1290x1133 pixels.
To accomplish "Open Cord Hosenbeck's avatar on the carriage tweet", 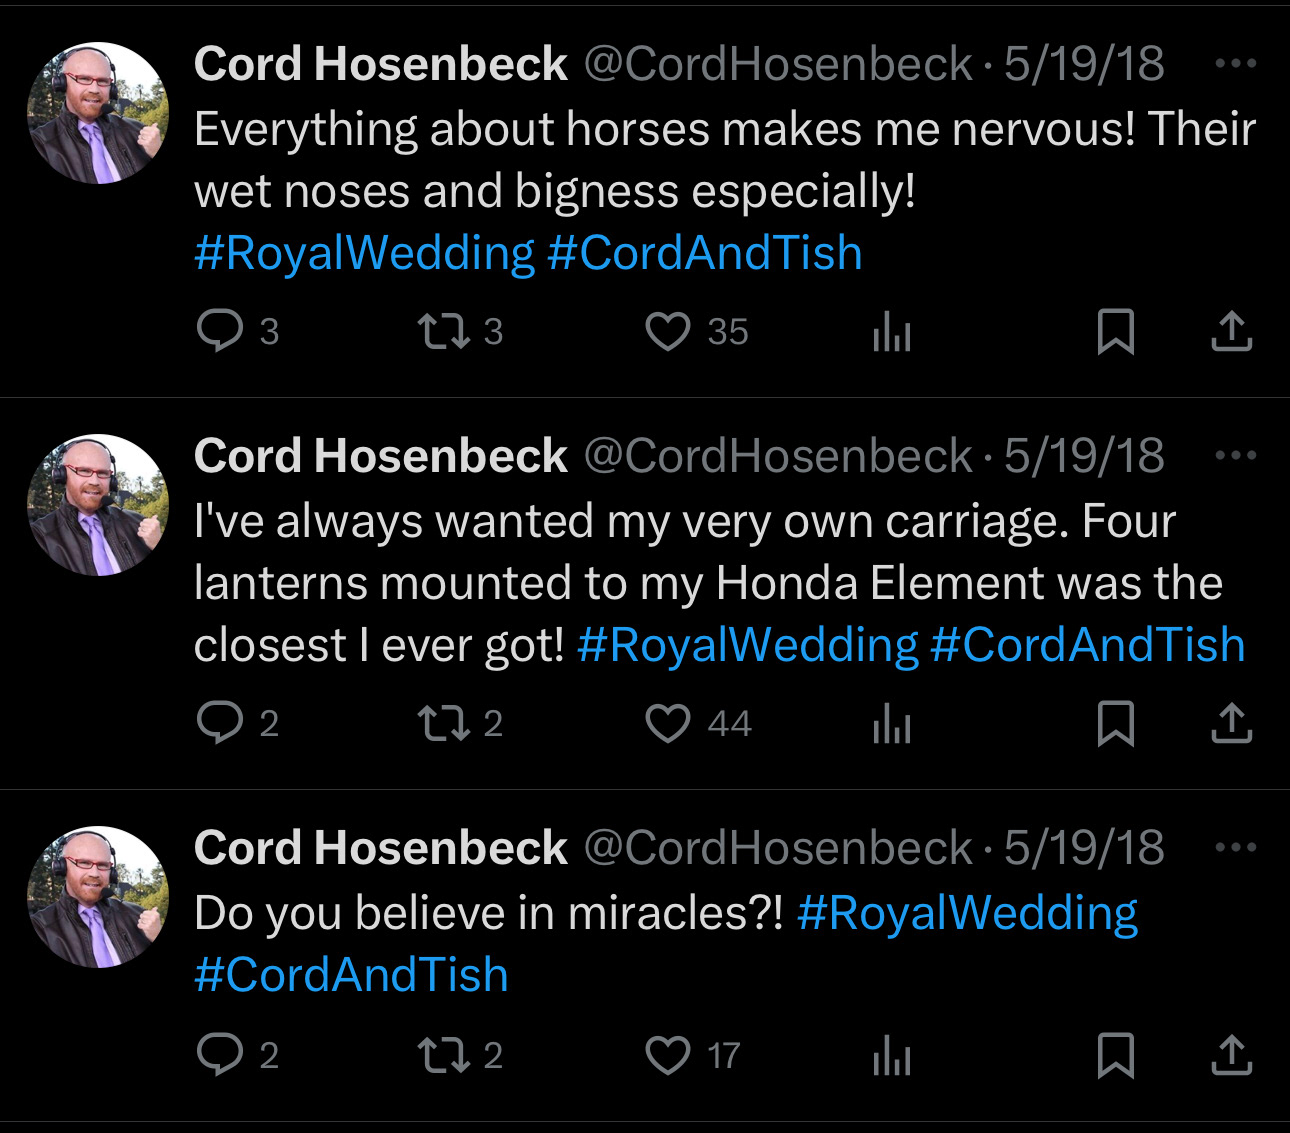I will point(98,505).
